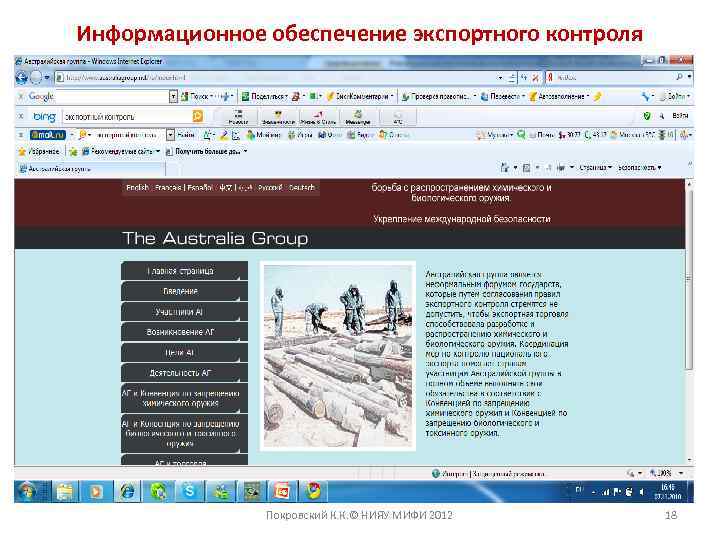Click Игры on the mail.ru toolbar
The width and height of the screenshot is (720, 540).
[x=300, y=135]
